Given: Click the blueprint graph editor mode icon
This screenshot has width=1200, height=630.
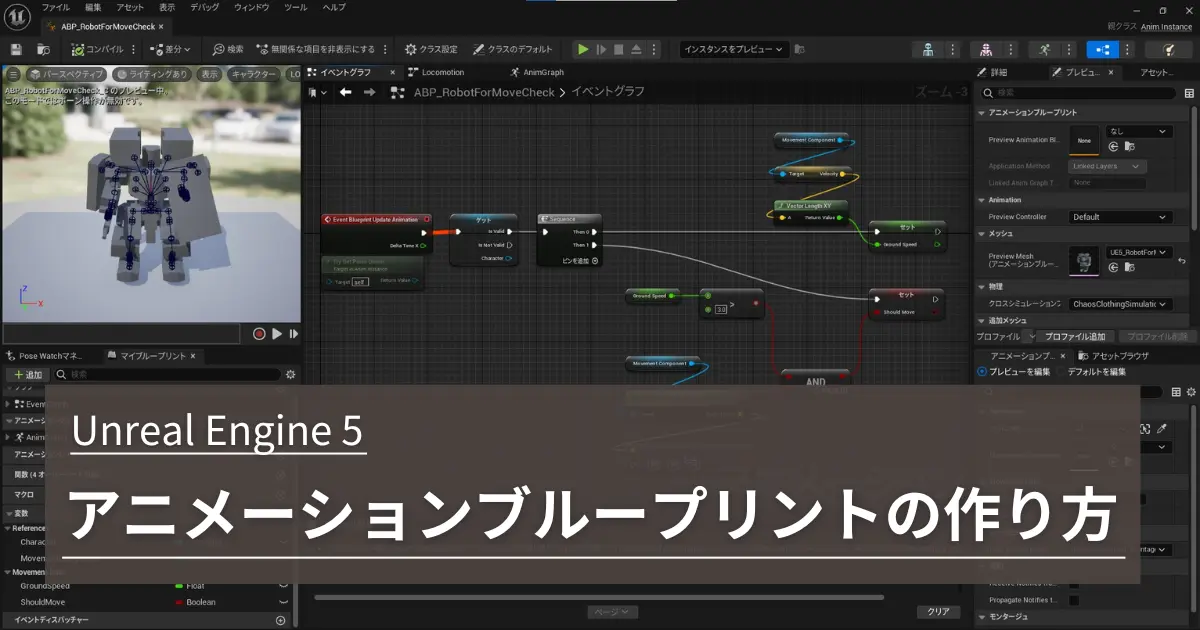Looking at the screenshot, I should (x=1103, y=48).
